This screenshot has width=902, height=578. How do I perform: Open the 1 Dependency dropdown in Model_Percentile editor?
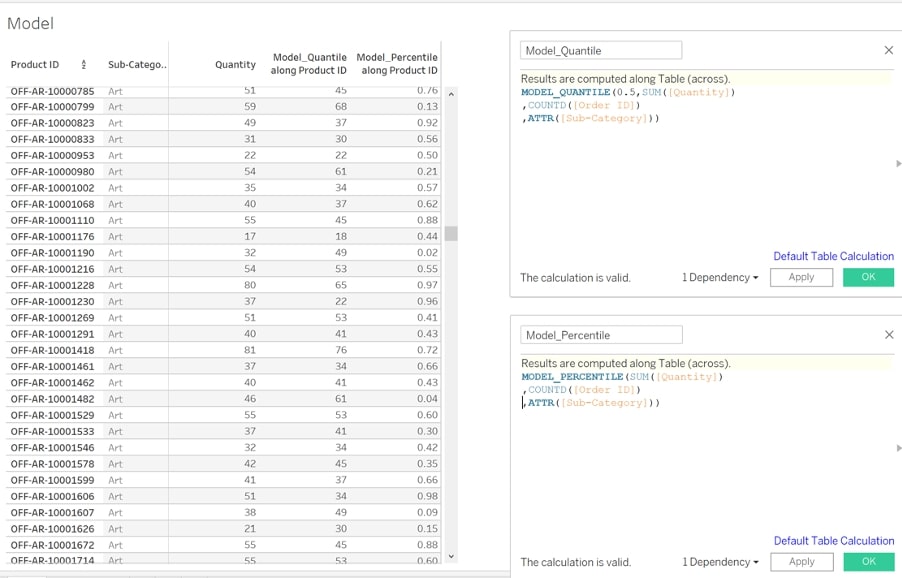click(x=720, y=562)
